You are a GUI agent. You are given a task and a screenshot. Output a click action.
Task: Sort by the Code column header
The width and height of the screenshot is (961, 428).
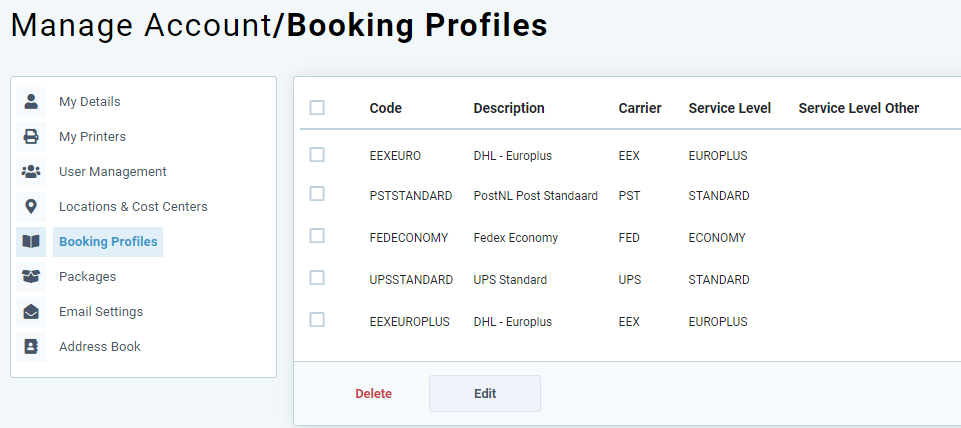pos(386,109)
